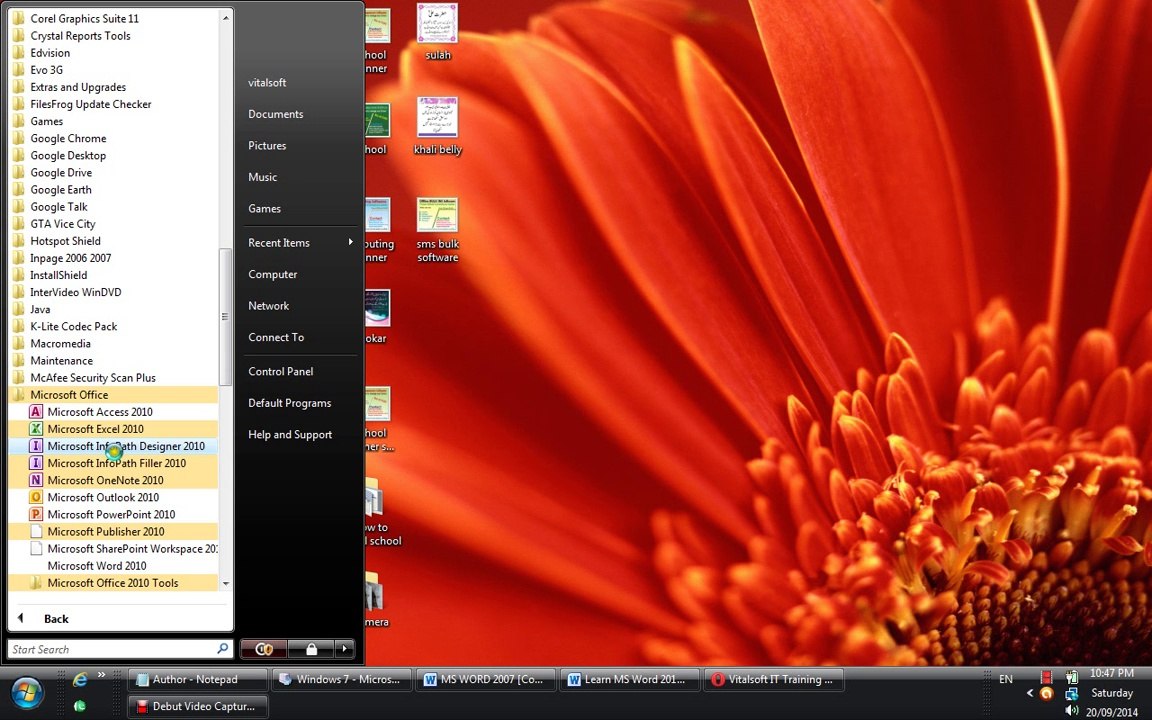This screenshot has height=720, width=1152.
Task: Show hidden system tray icons
Action: pyautogui.click(x=1030, y=693)
